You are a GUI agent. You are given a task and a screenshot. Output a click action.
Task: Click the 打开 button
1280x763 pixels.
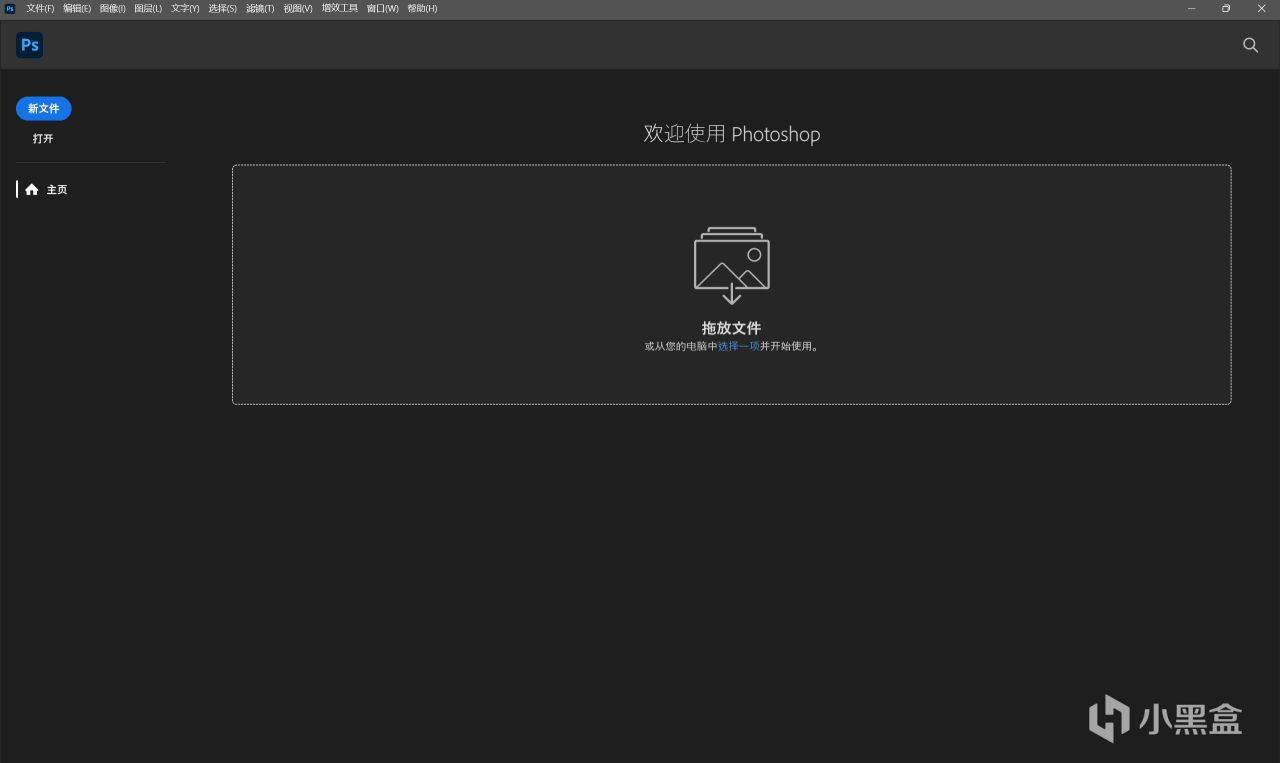[43, 139]
